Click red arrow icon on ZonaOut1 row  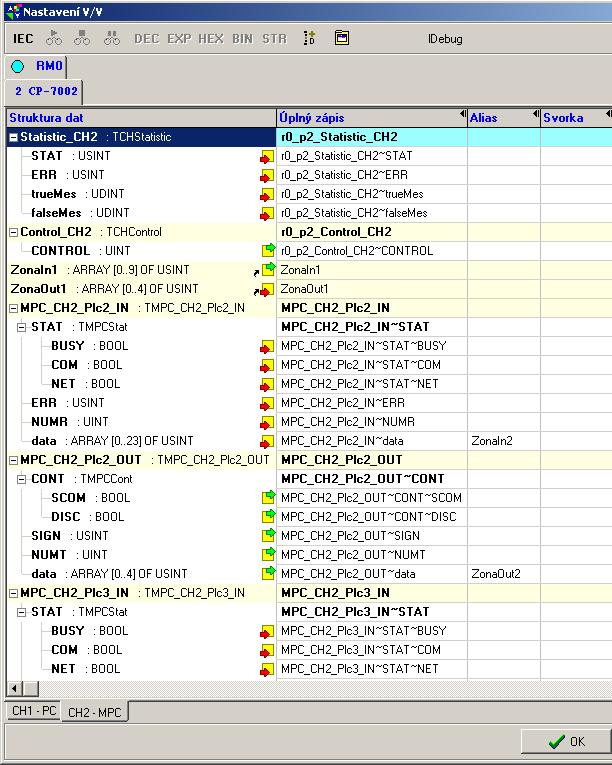[266, 290]
